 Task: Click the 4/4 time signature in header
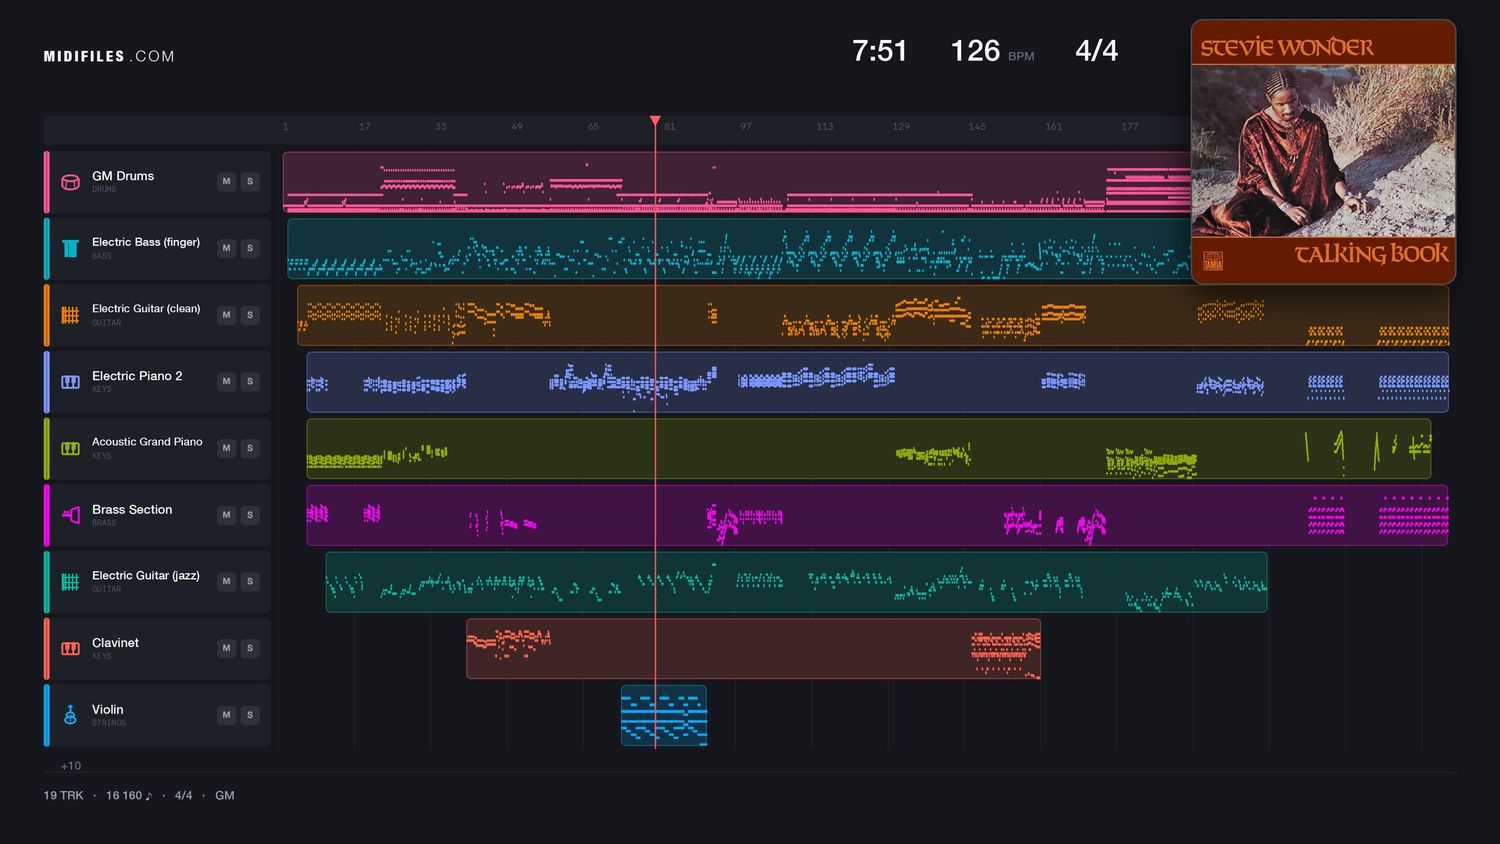[x=1096, y=51]
